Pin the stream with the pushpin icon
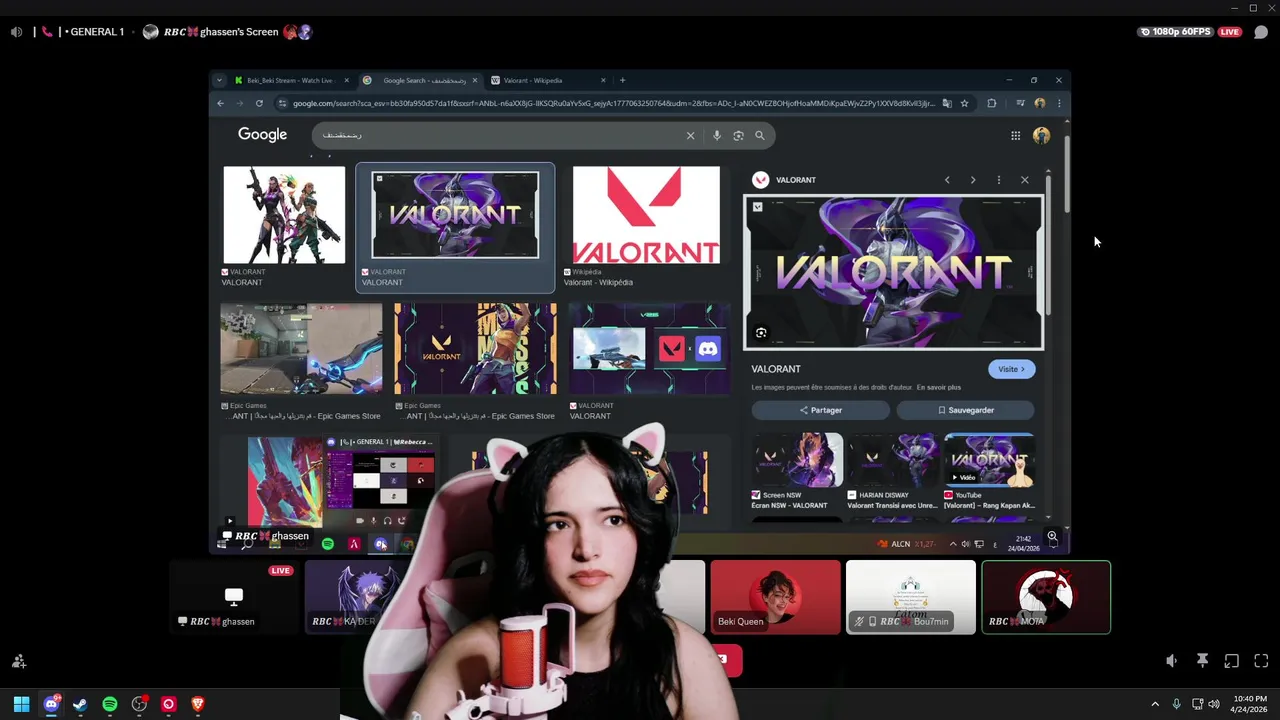This screenshot has height=720, width=1280. pyautogui.click(x=1202, y=661)
